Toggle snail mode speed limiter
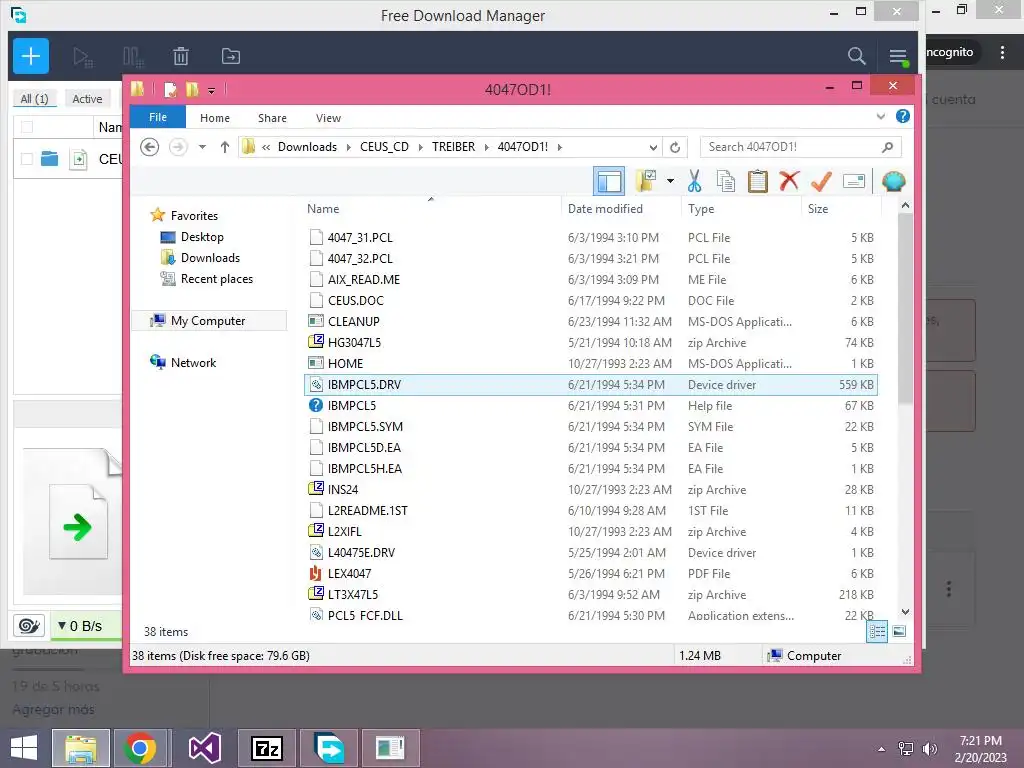 pos(29,626)
